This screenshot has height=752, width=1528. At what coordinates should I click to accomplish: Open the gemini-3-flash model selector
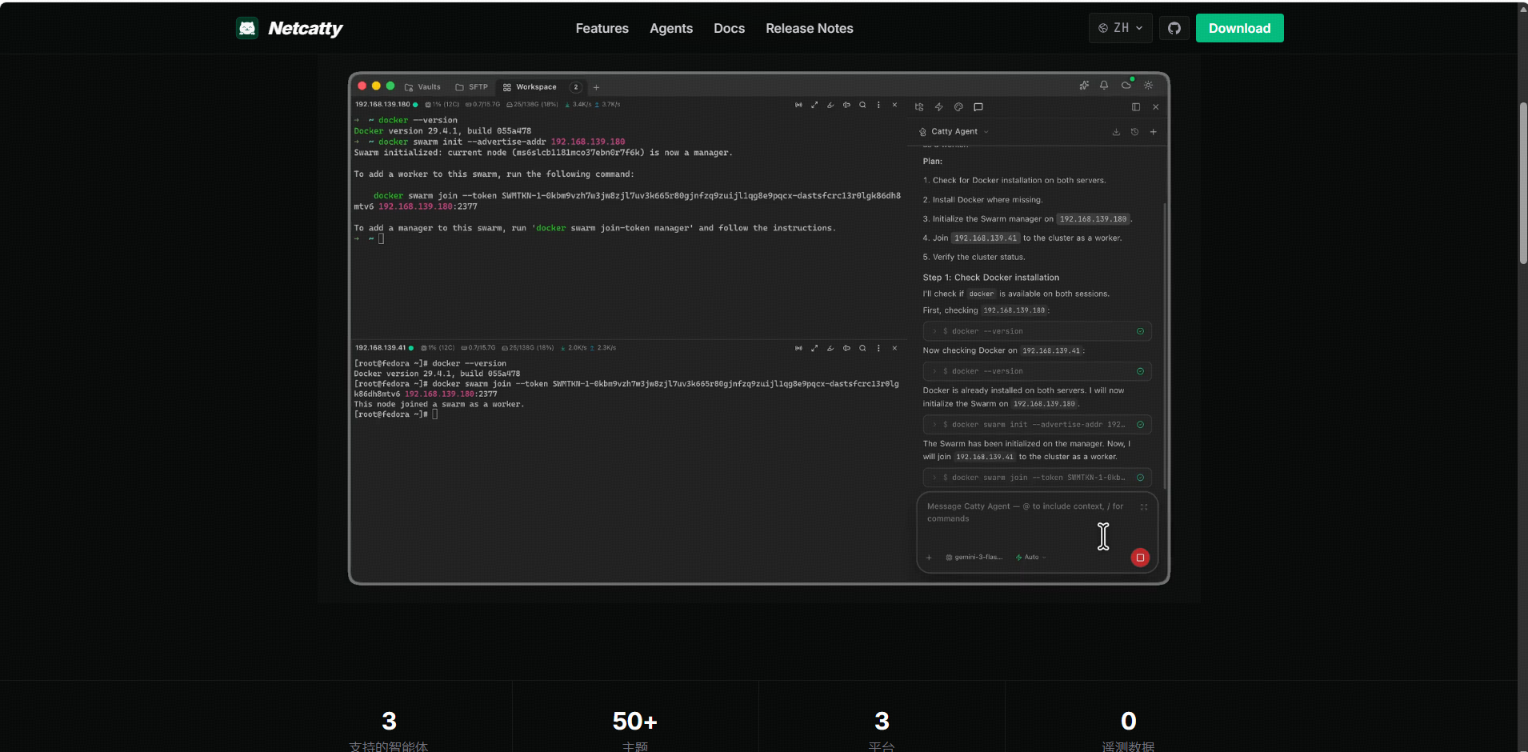(x=973, y=557)
